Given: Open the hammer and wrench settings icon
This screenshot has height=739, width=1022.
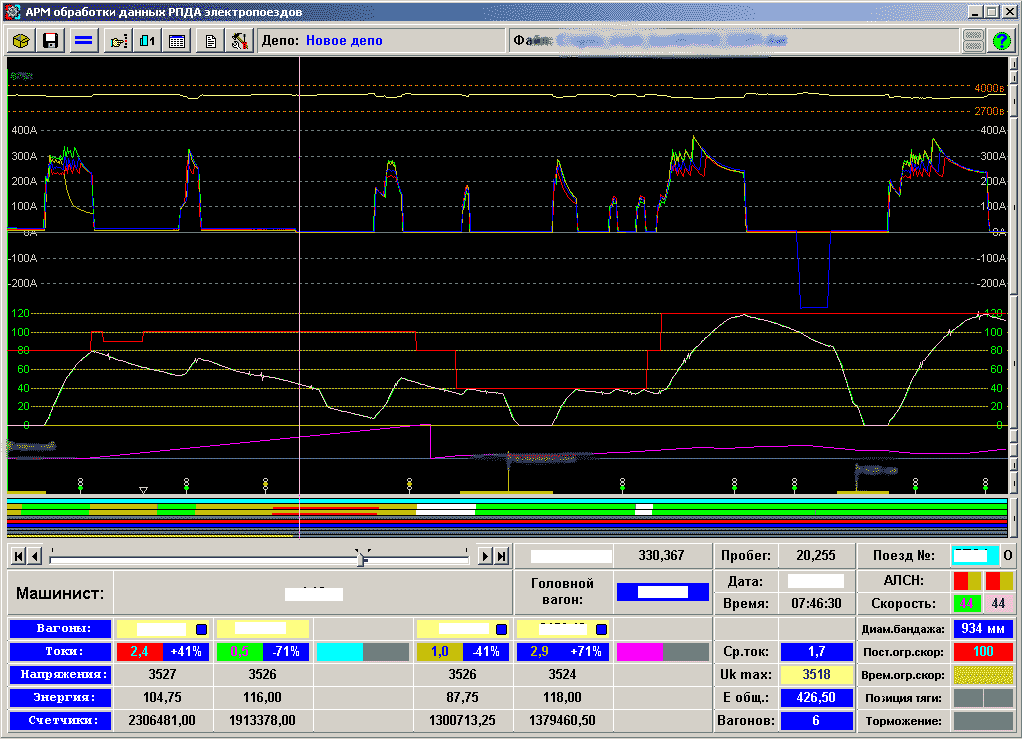Looking at the screenshot, I should (x=240, y=41).
